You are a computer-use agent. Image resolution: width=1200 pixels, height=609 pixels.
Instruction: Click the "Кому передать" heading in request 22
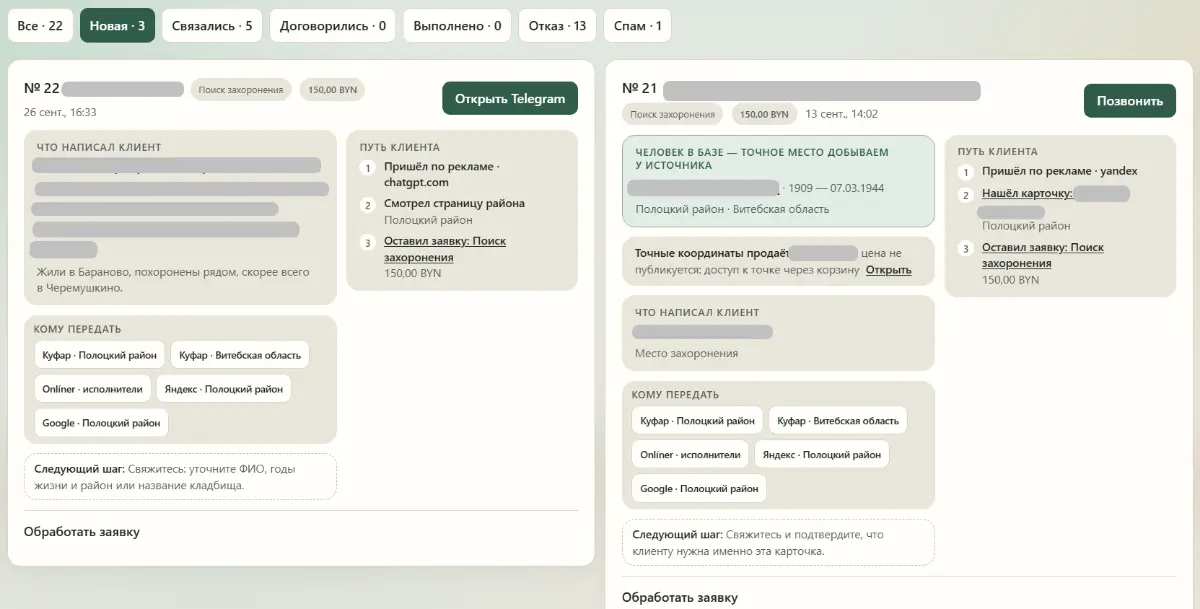pos(78,329)
